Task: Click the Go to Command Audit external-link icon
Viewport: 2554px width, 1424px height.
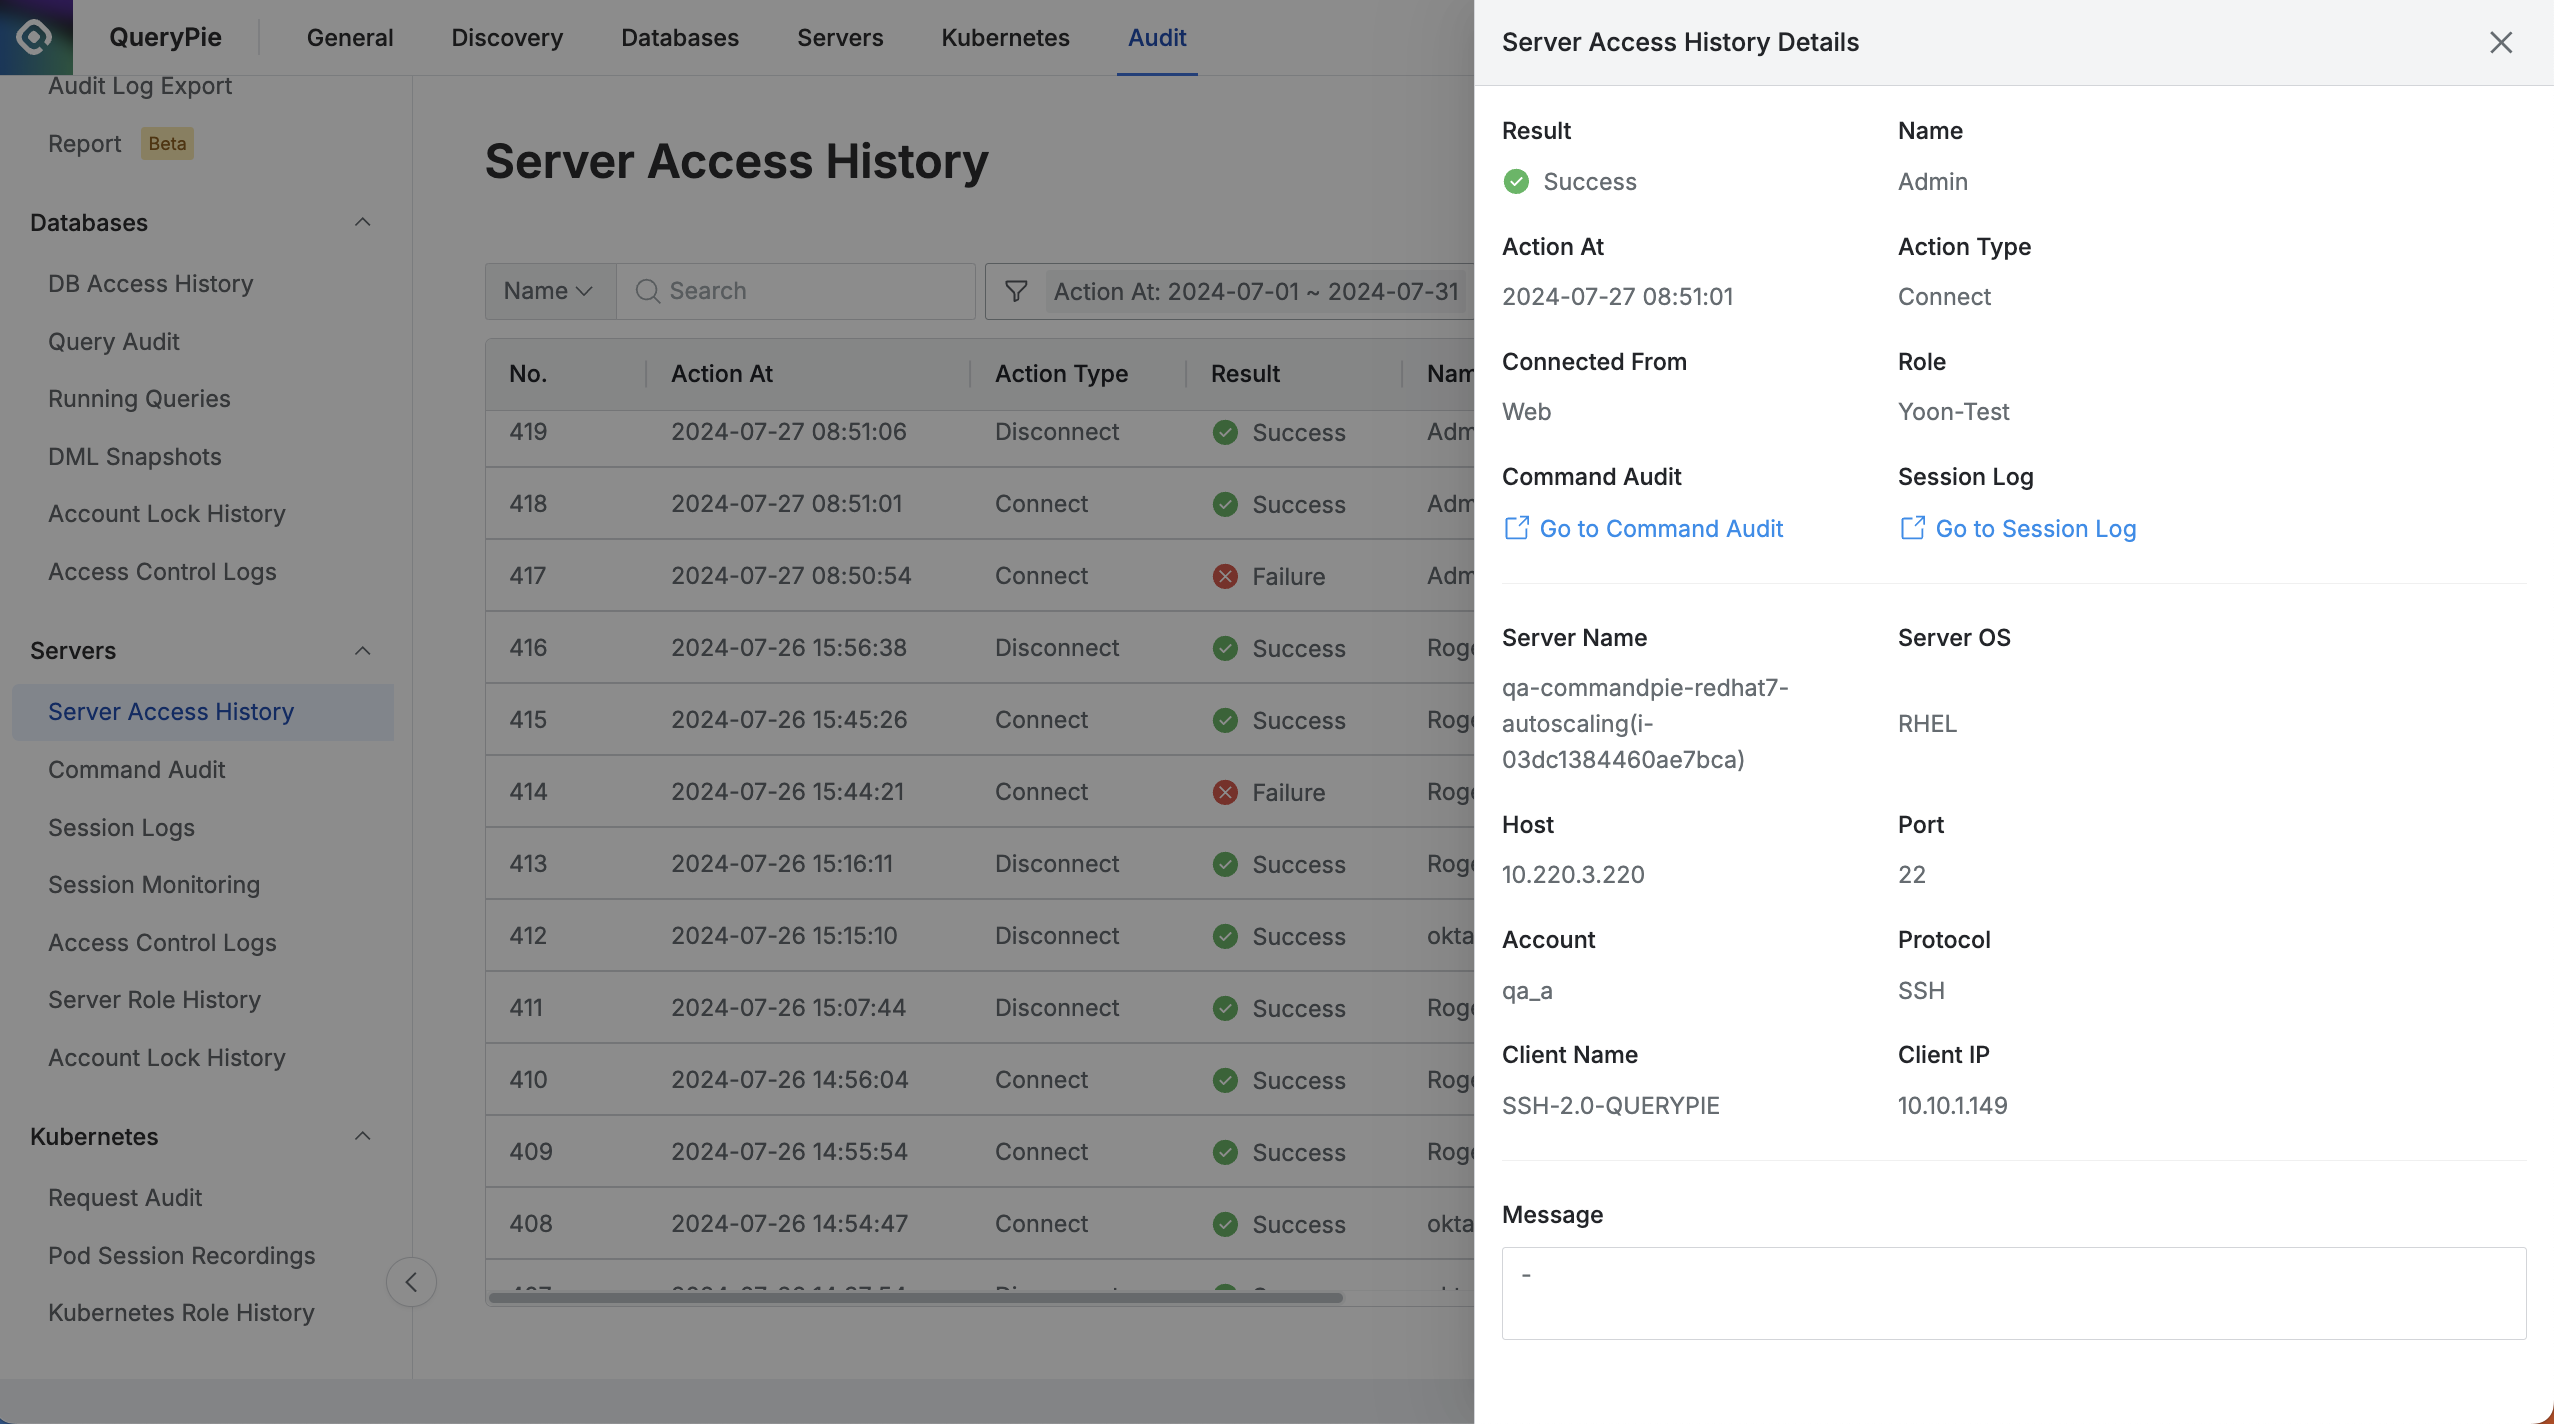Action: point(1516,528)
